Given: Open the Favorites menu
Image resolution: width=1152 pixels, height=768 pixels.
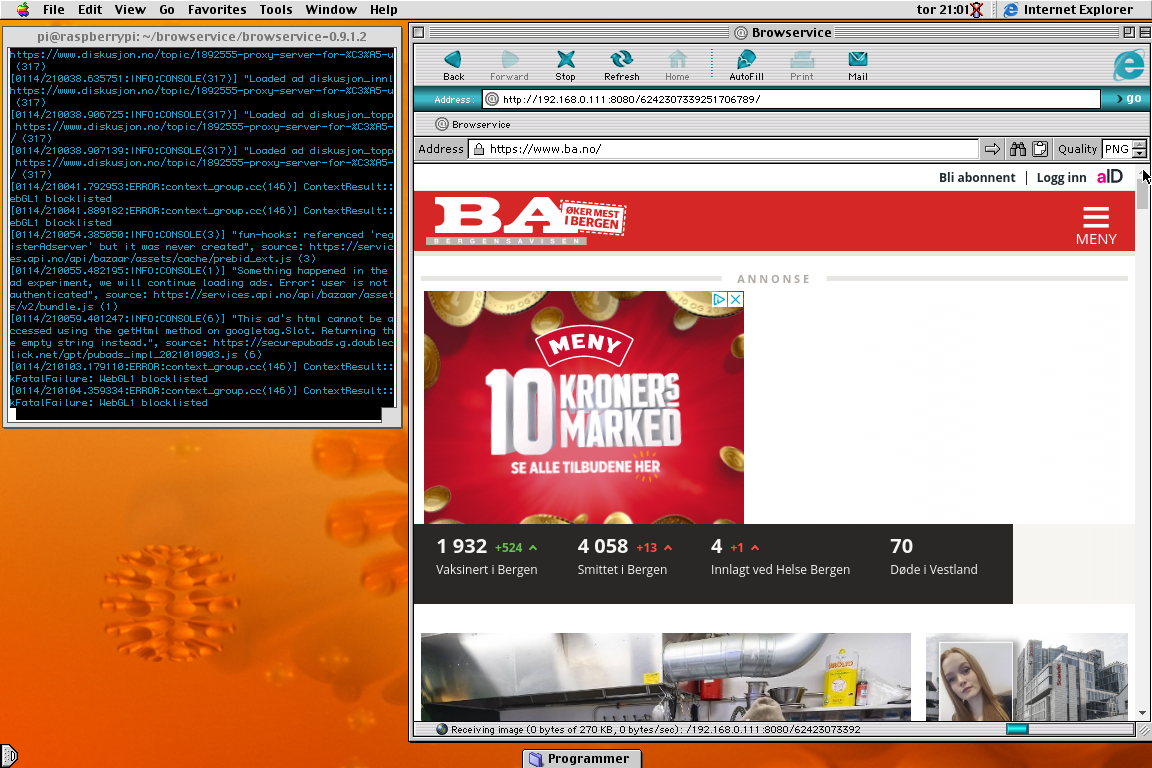Looking at the screenshot, I should tap(217, 10).
